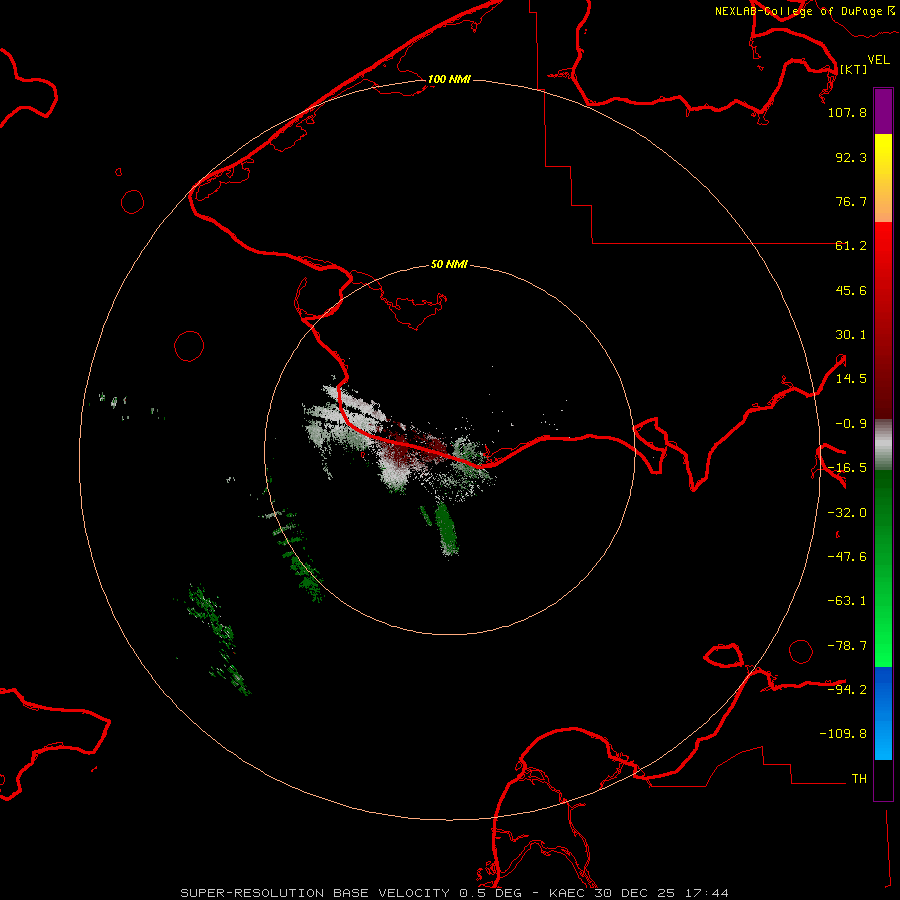Click the 100 NMI range ring label
The width and height of the screenshot is (900, 900).
pos(449,79)
